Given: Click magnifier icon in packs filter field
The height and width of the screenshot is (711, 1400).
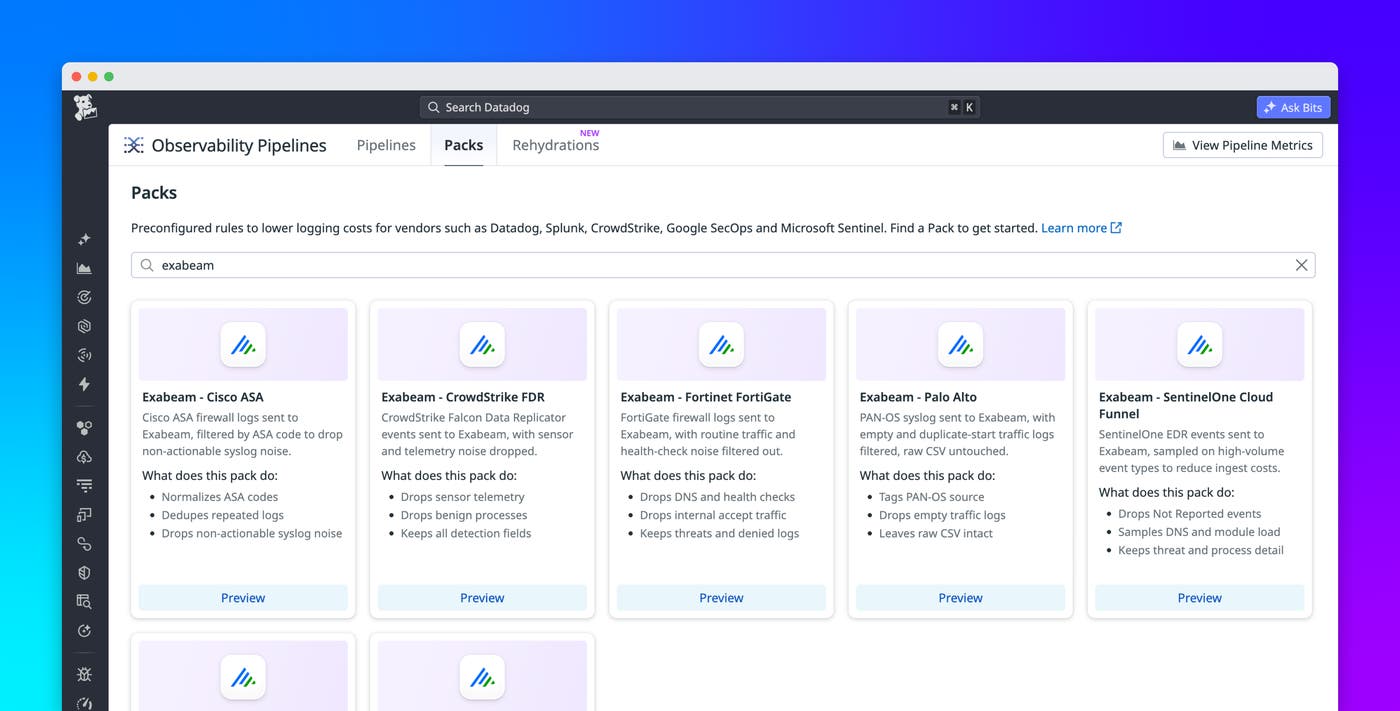Looking at the screenshot, I should pyautogui.click(x=147, y=265).
